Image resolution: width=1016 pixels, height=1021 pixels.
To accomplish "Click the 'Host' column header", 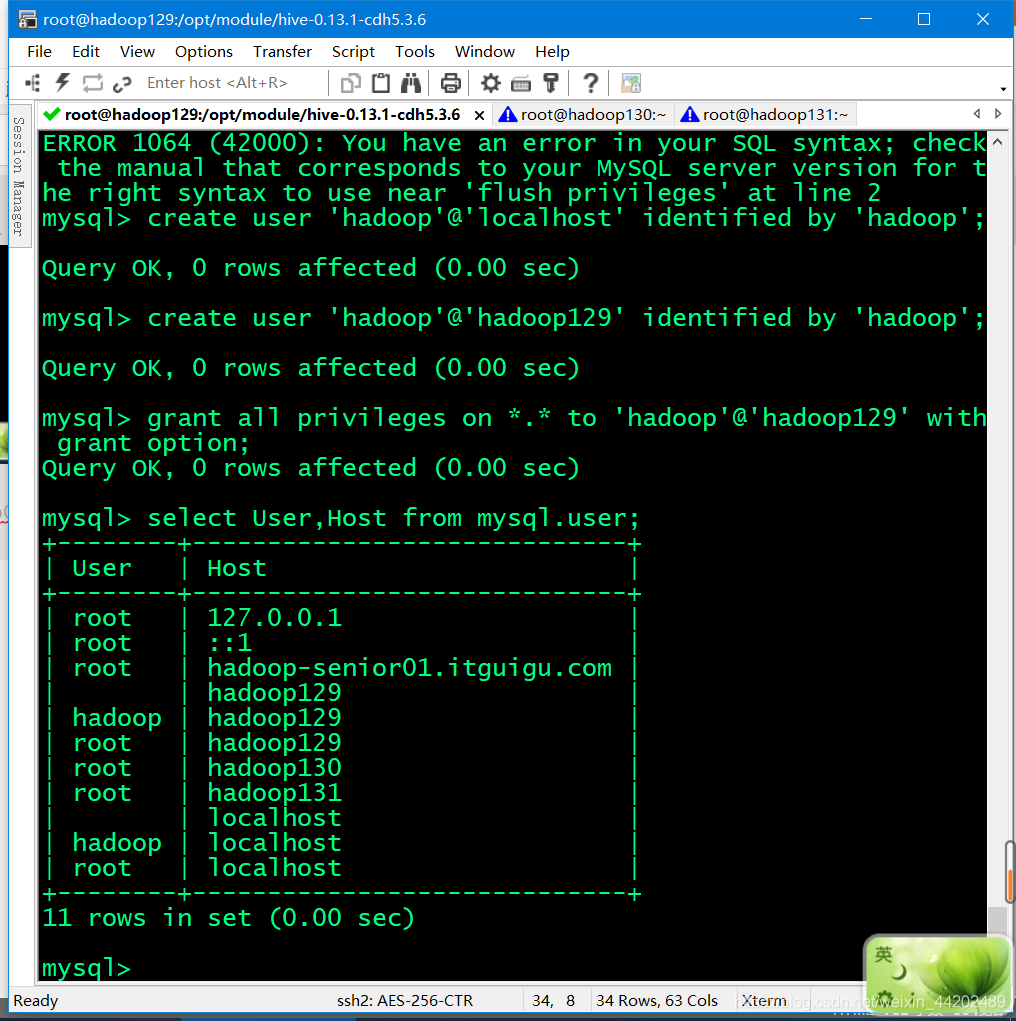I will [x=237, y=568].
